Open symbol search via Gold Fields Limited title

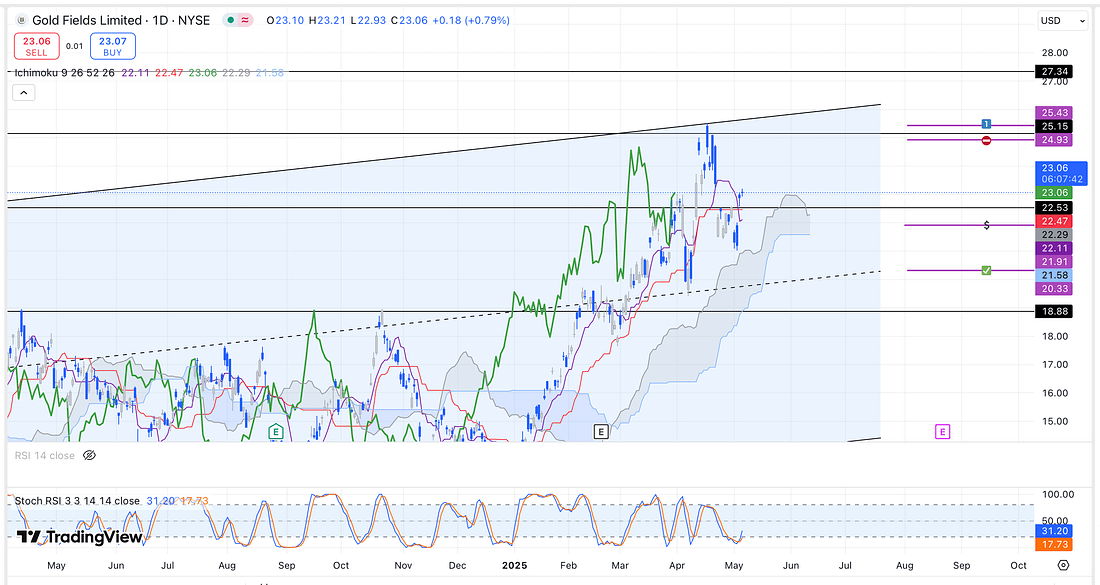click(x=87, y=20)
